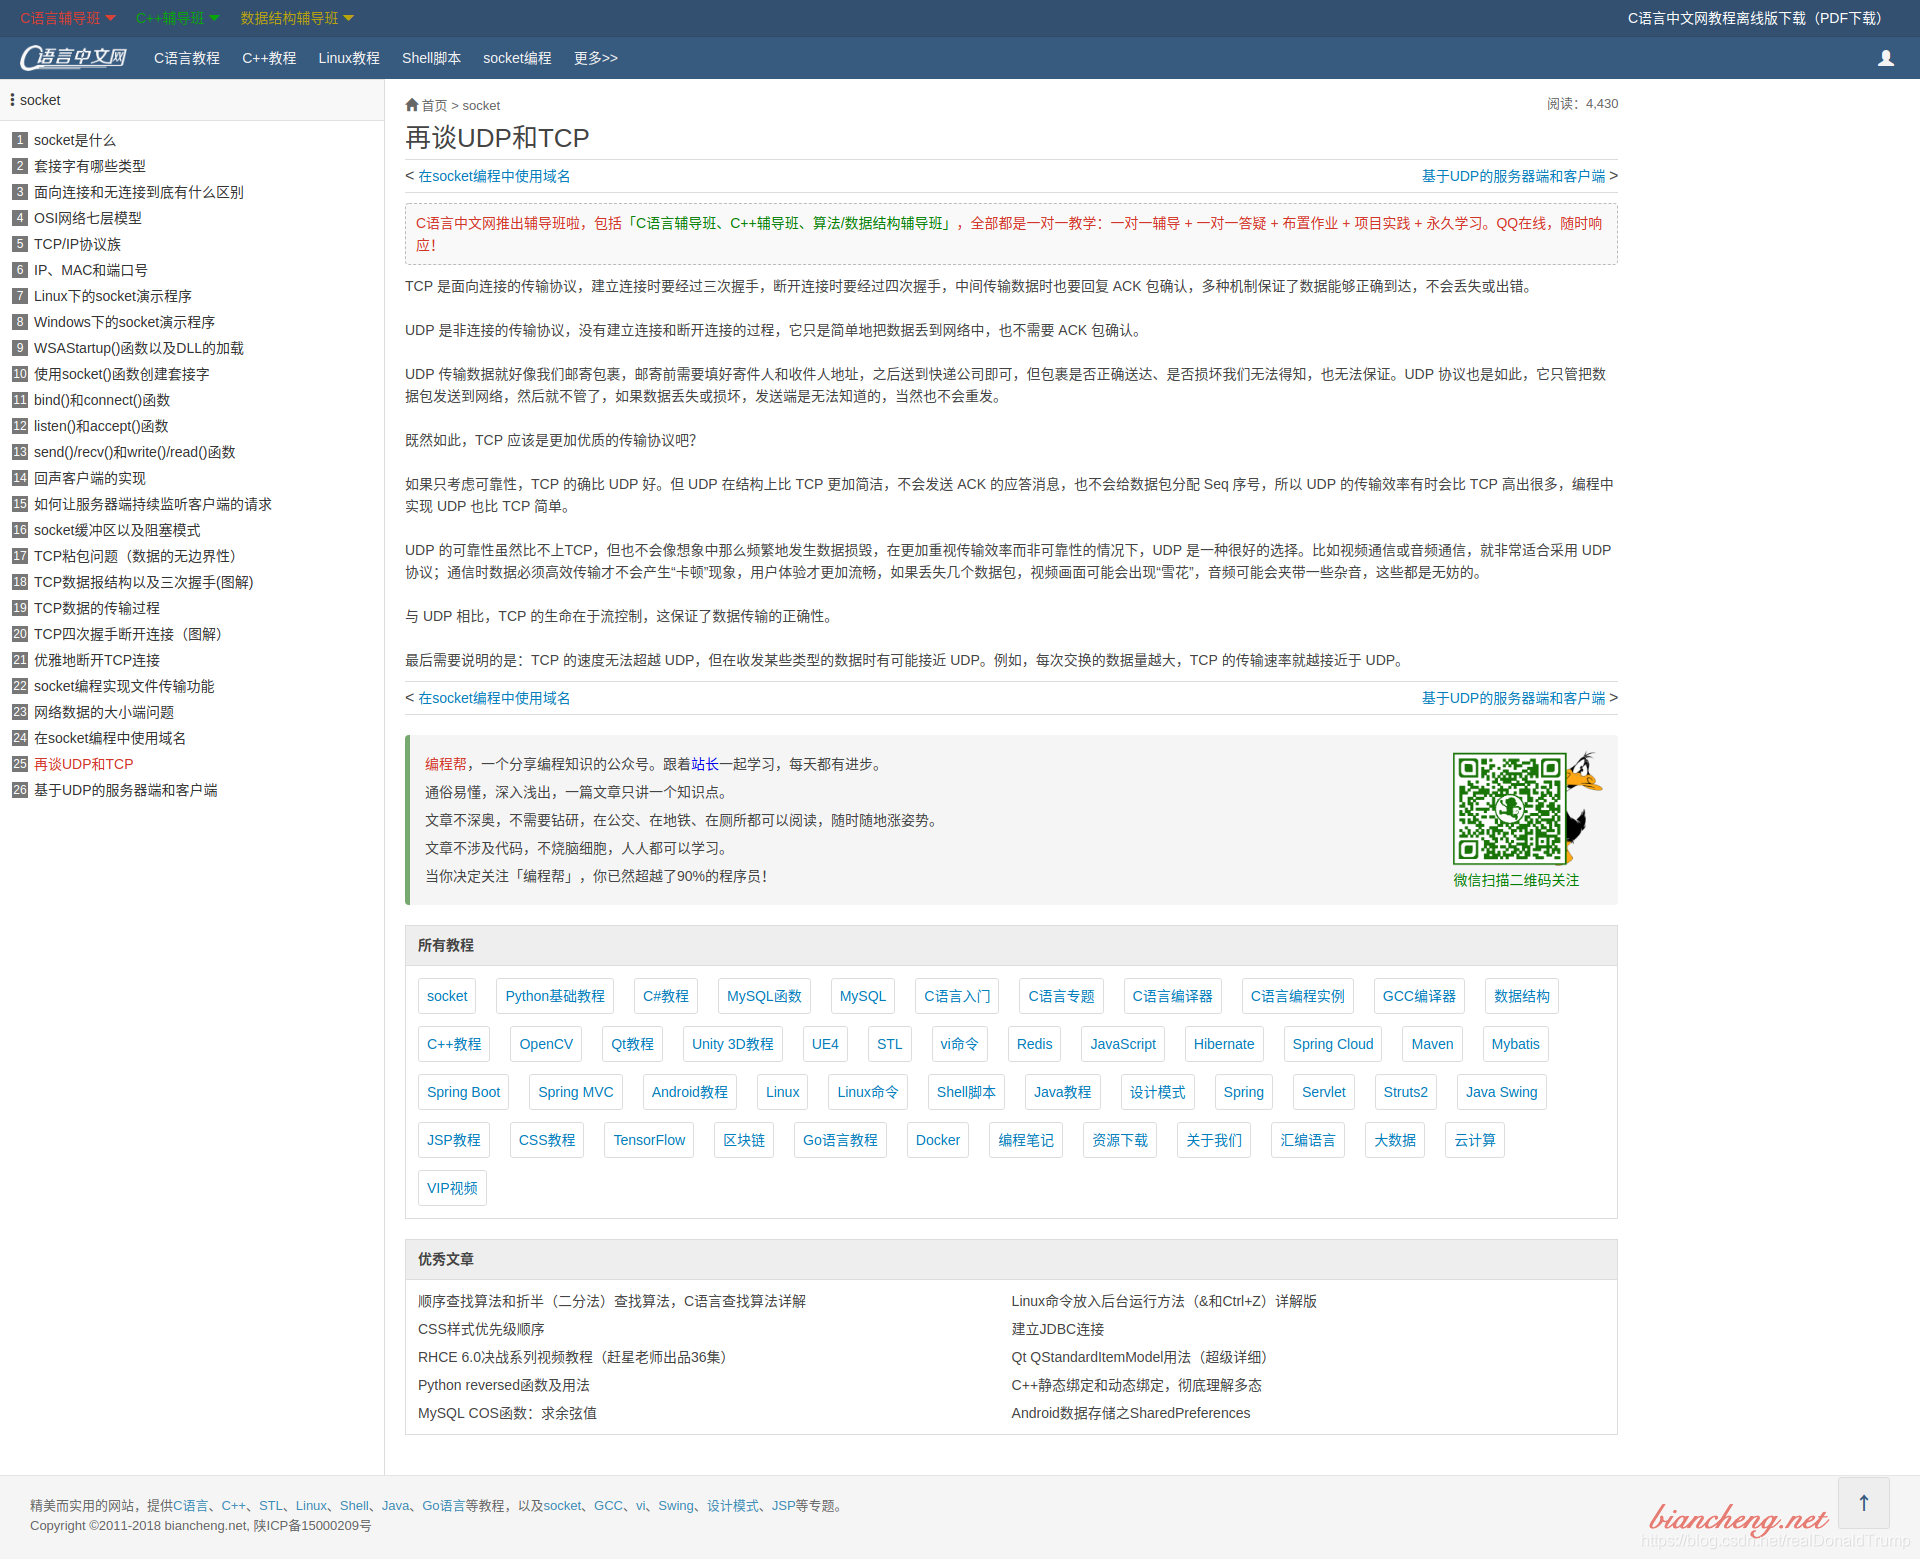This screenshot has width=1920, height=1559.
Task: Click the biancheng.net footer logo
Action: tap(1738, 1519)
